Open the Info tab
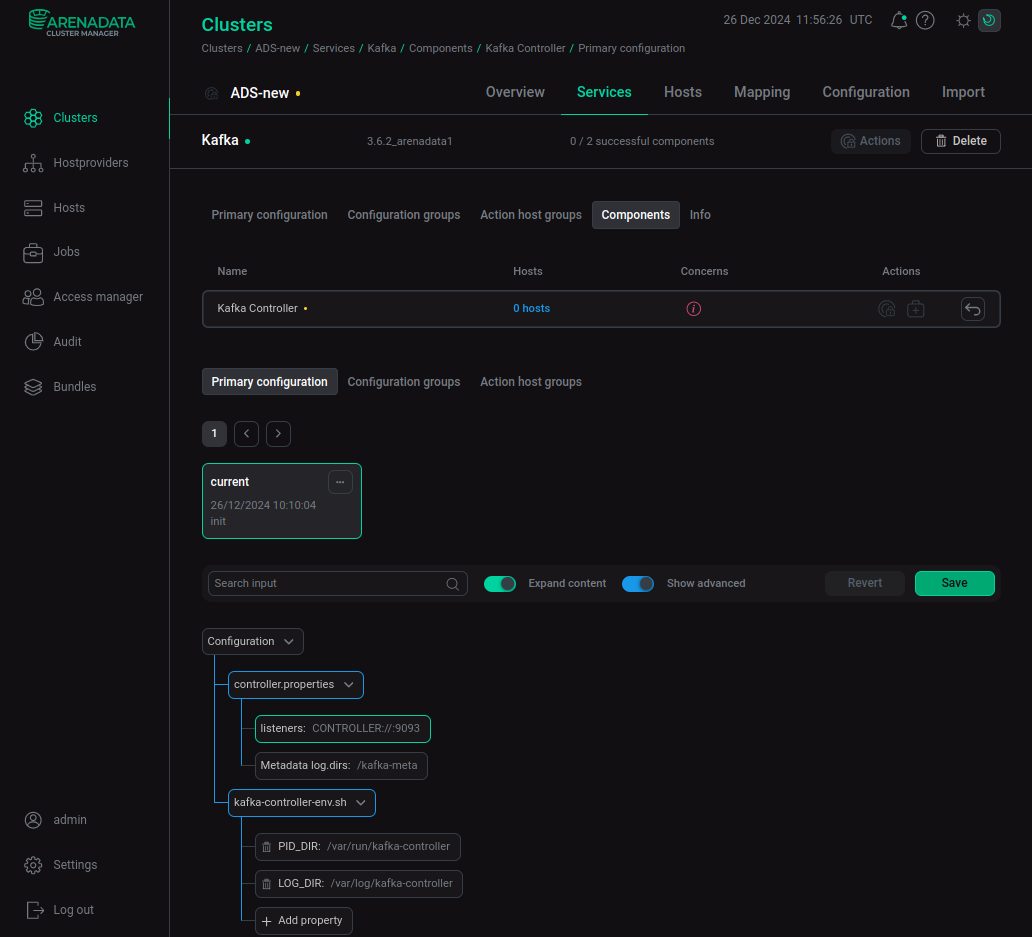The height and width of the screenshot is (937, 1032). click(x=700, y=215)
